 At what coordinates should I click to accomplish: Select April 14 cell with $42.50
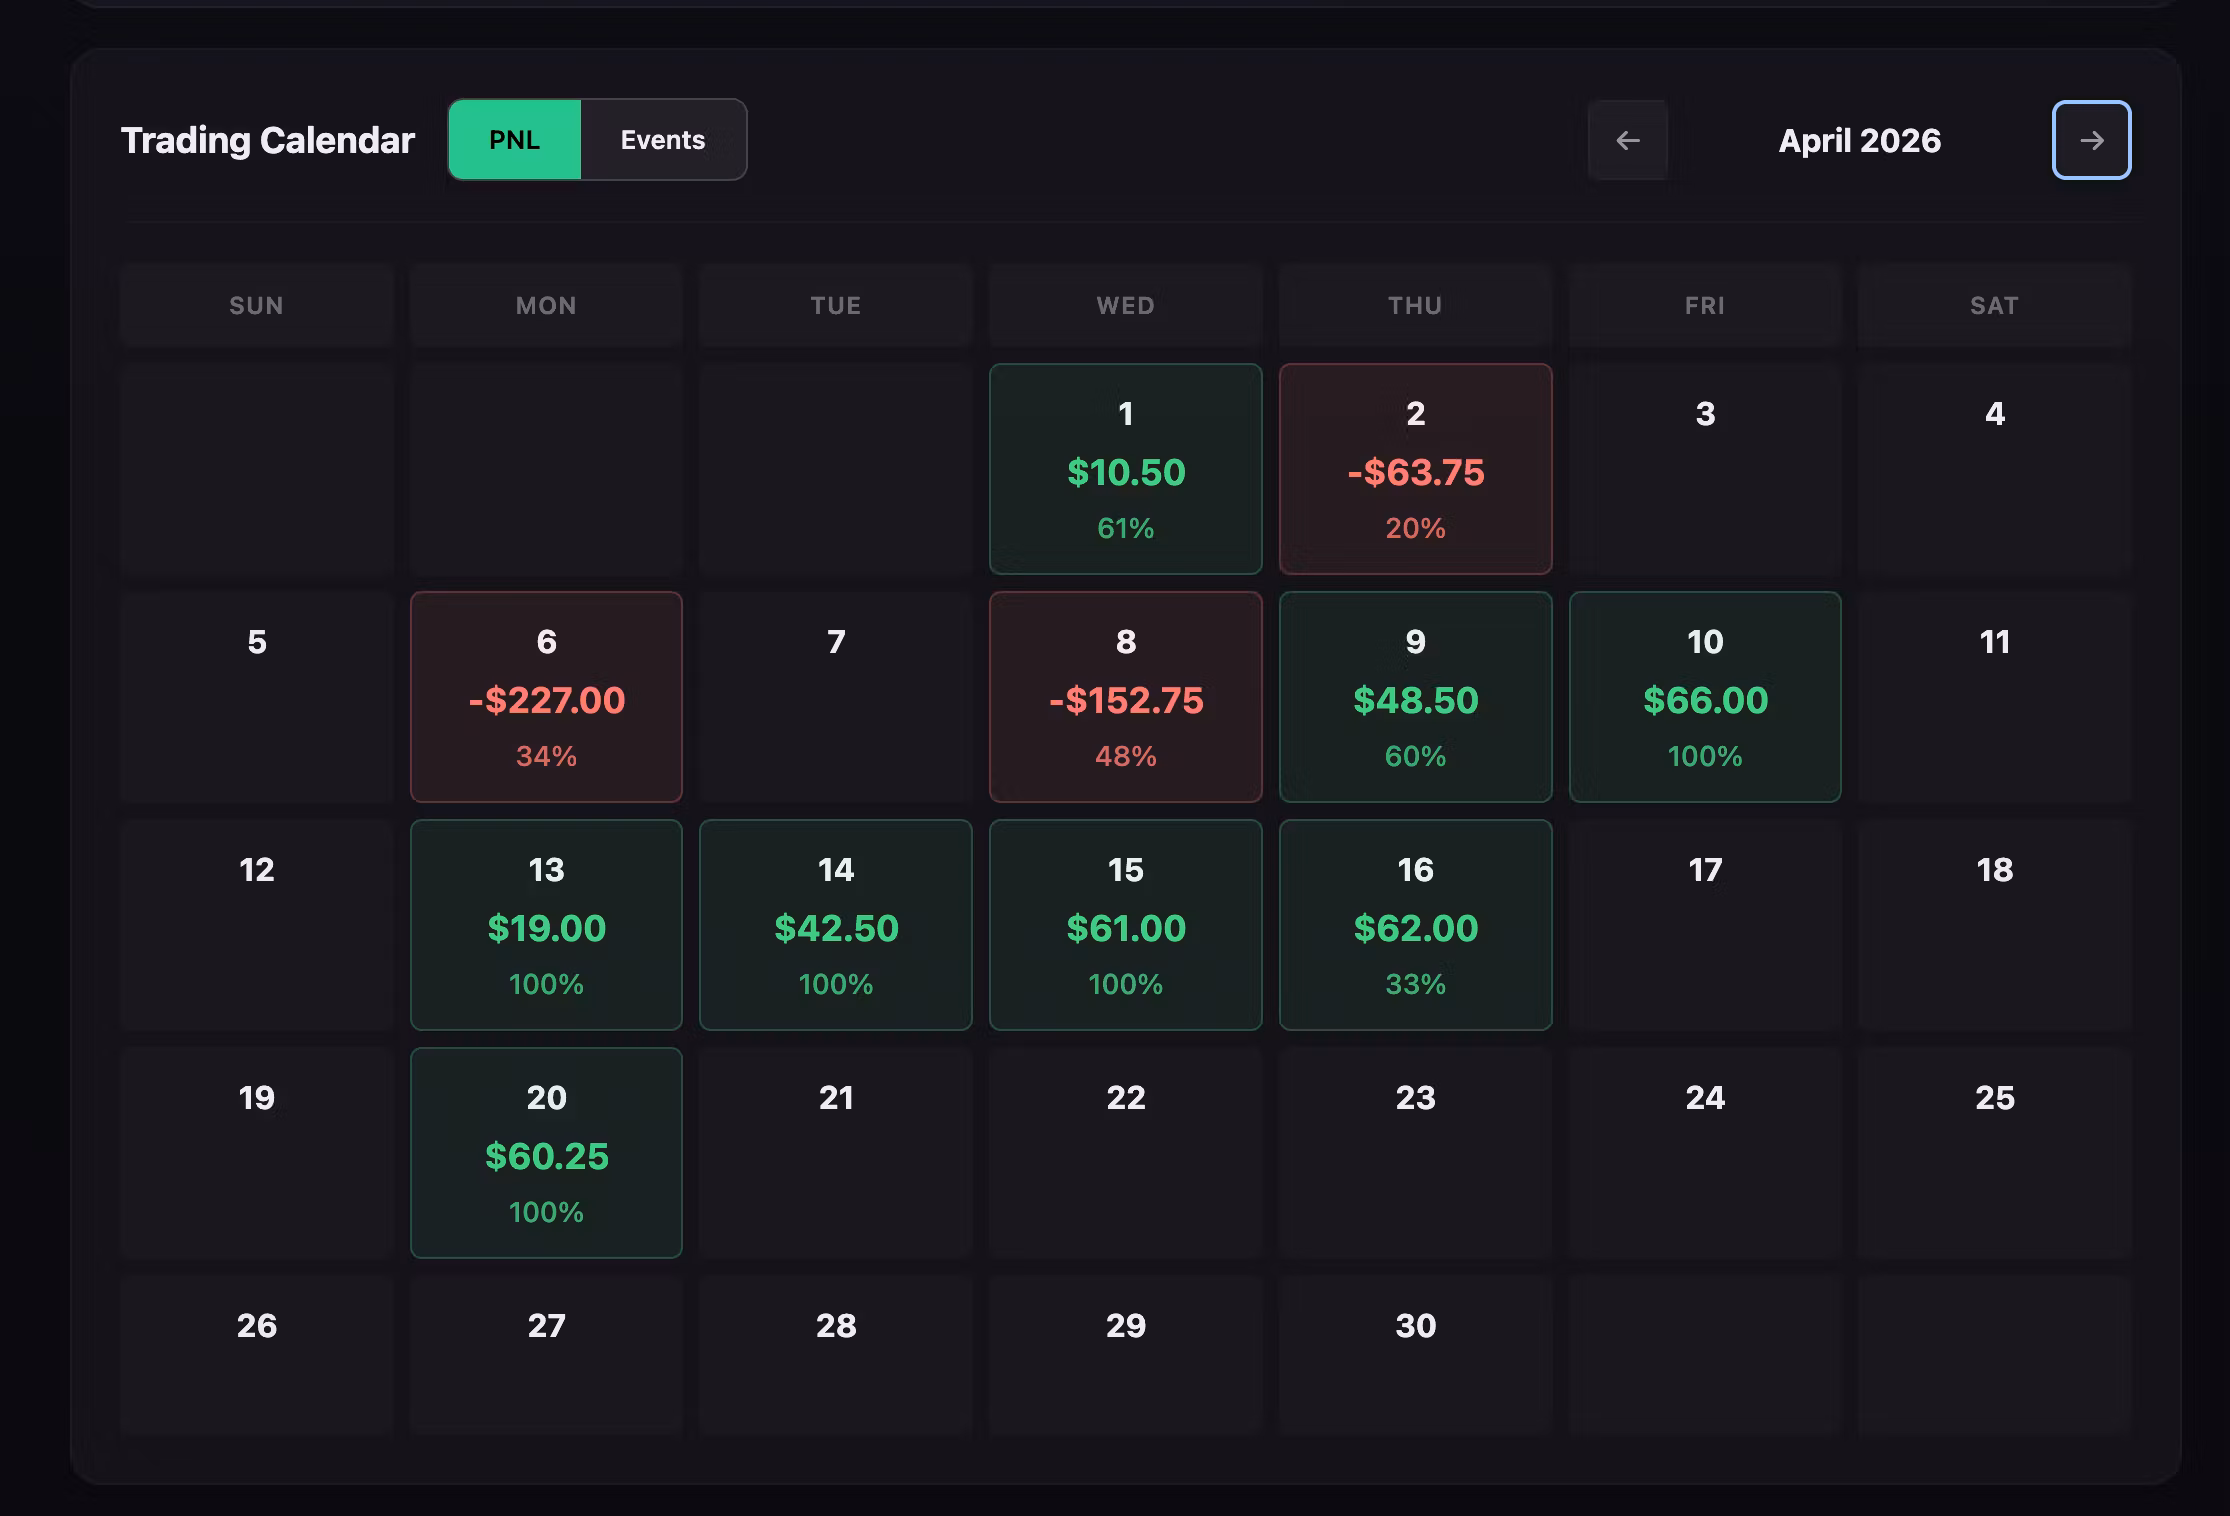[x=836, y=925]
